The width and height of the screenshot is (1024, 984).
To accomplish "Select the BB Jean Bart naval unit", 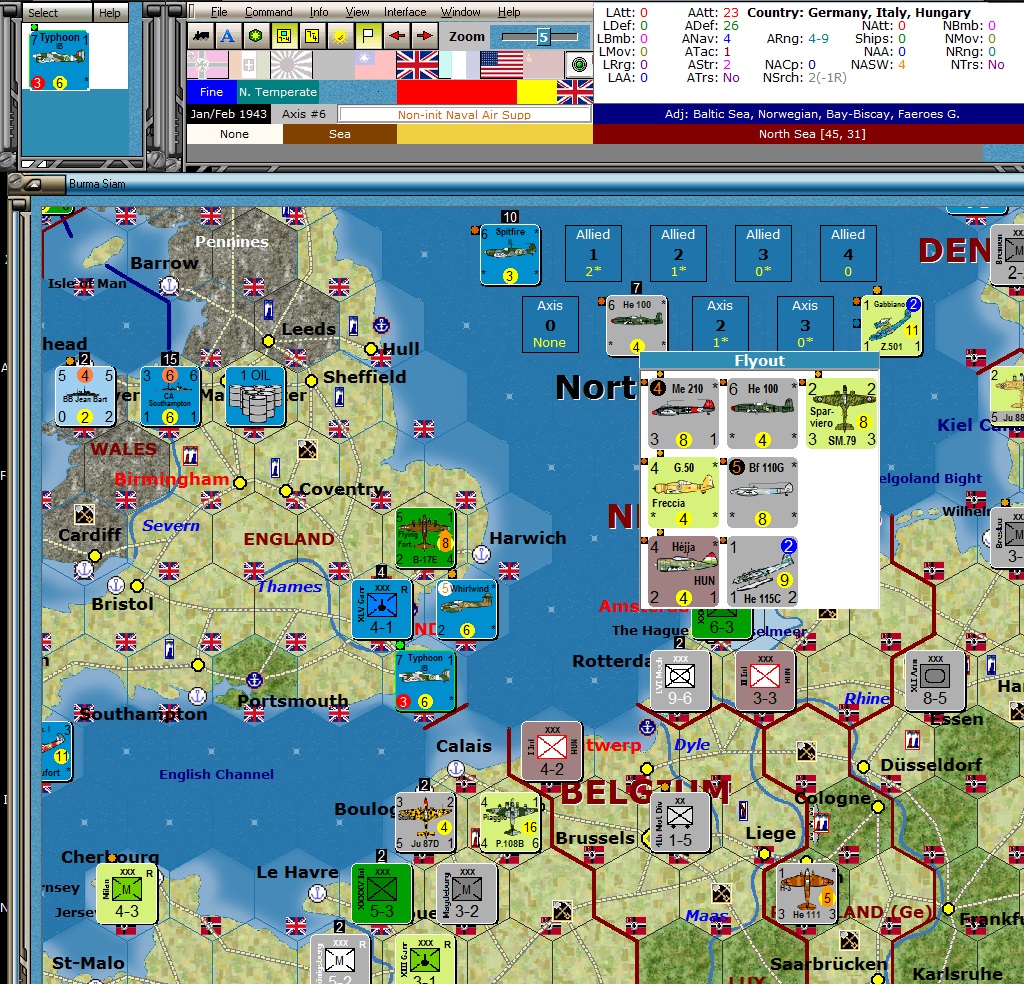I will [85, 396].
